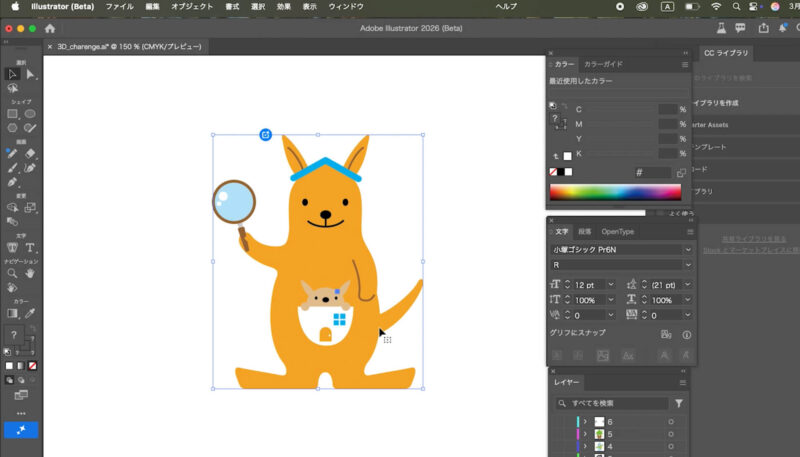Screen dimensions: 800x457
Task: Expand layer 5 in Layers panel
Action: 585,434
